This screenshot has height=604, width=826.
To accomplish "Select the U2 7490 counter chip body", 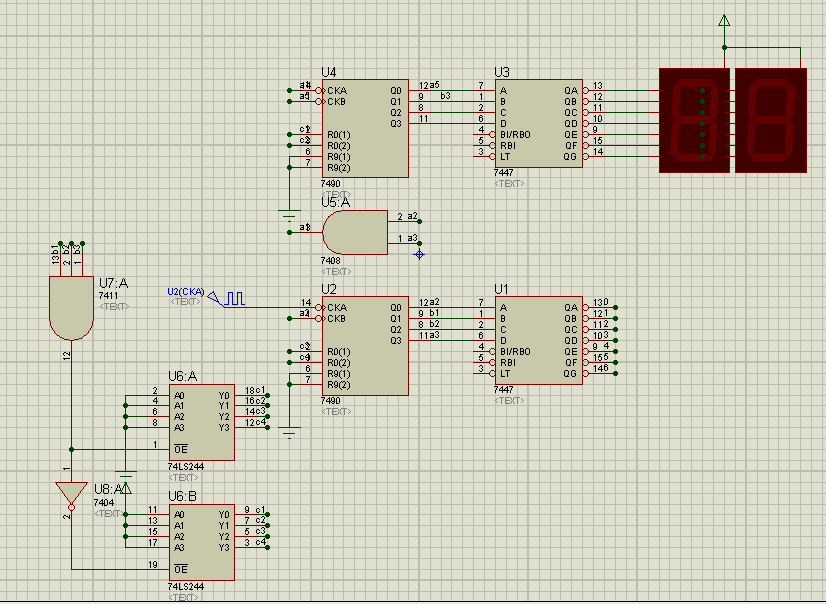I will [x=365, y=345].
